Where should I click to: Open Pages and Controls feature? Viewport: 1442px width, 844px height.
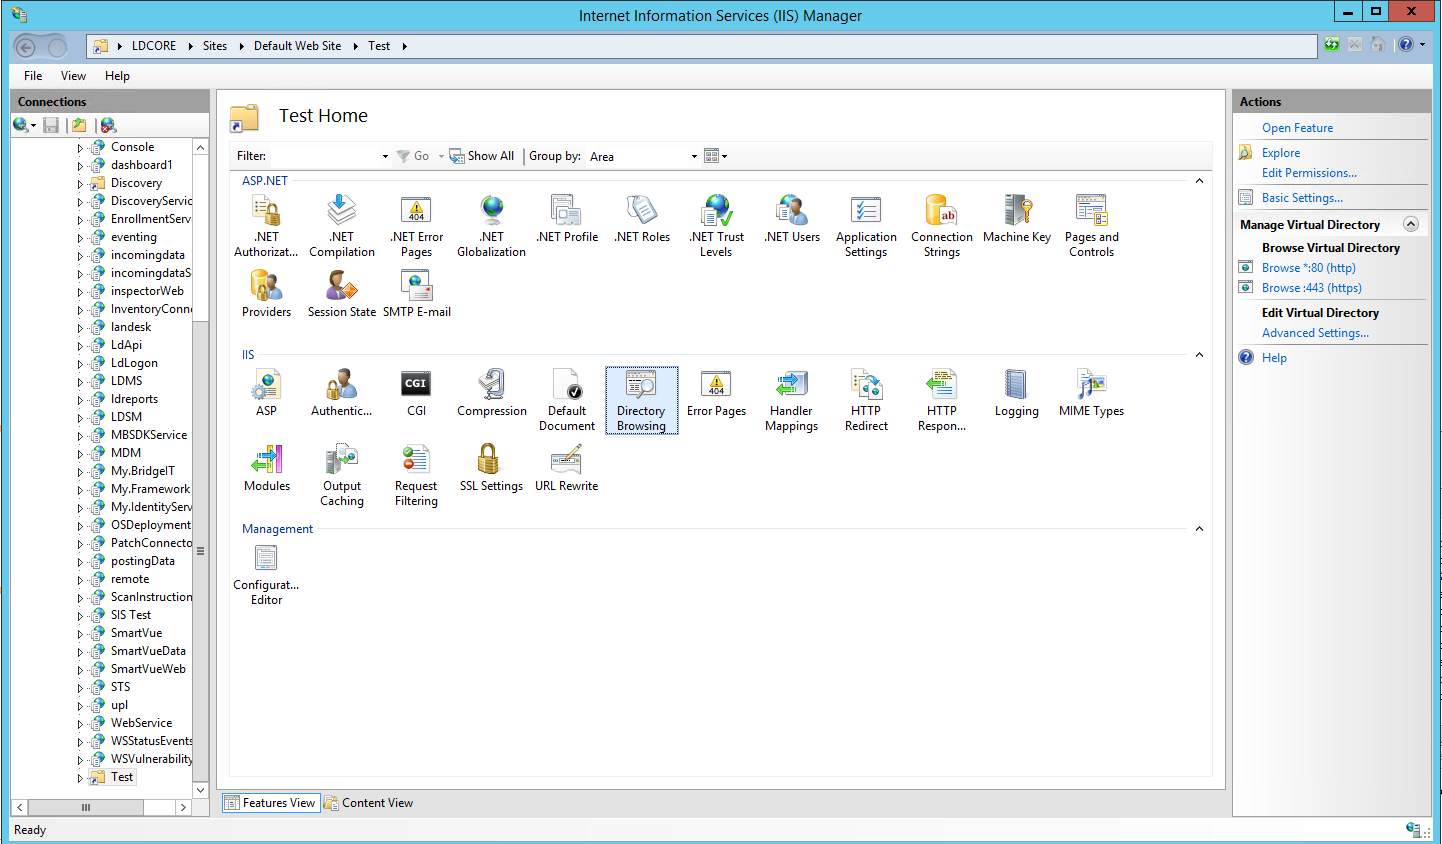coord(1091,226)
